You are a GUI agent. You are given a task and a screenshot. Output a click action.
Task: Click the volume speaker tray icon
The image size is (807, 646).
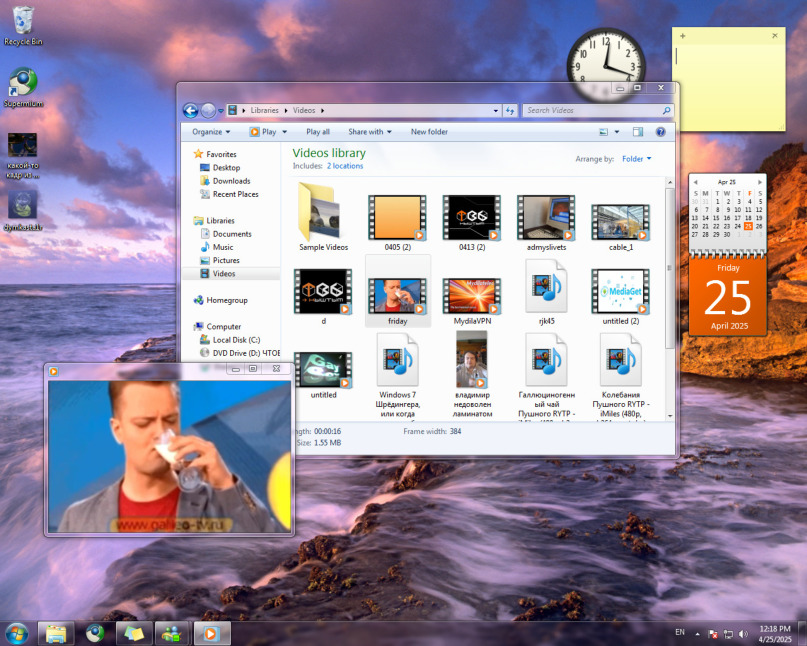(x=743, y=634)
